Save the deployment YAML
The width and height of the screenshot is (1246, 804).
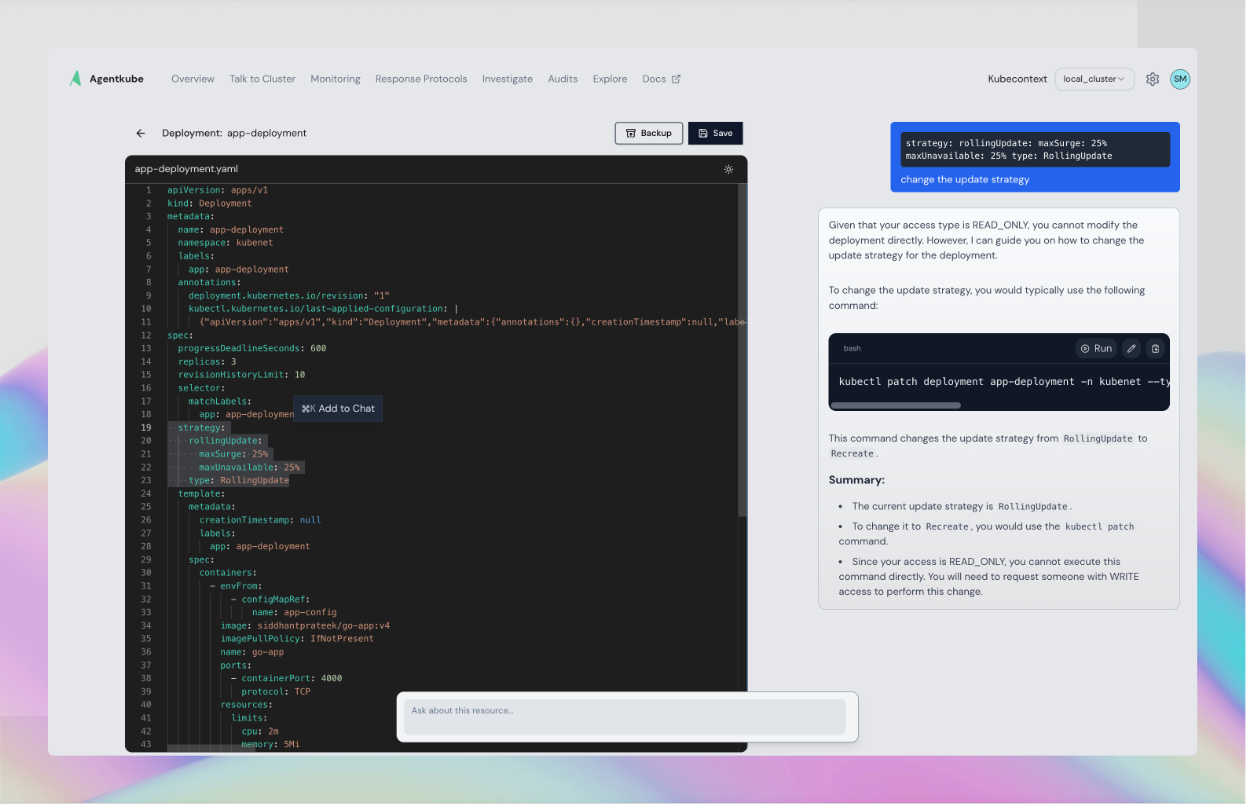coord(715,133)
